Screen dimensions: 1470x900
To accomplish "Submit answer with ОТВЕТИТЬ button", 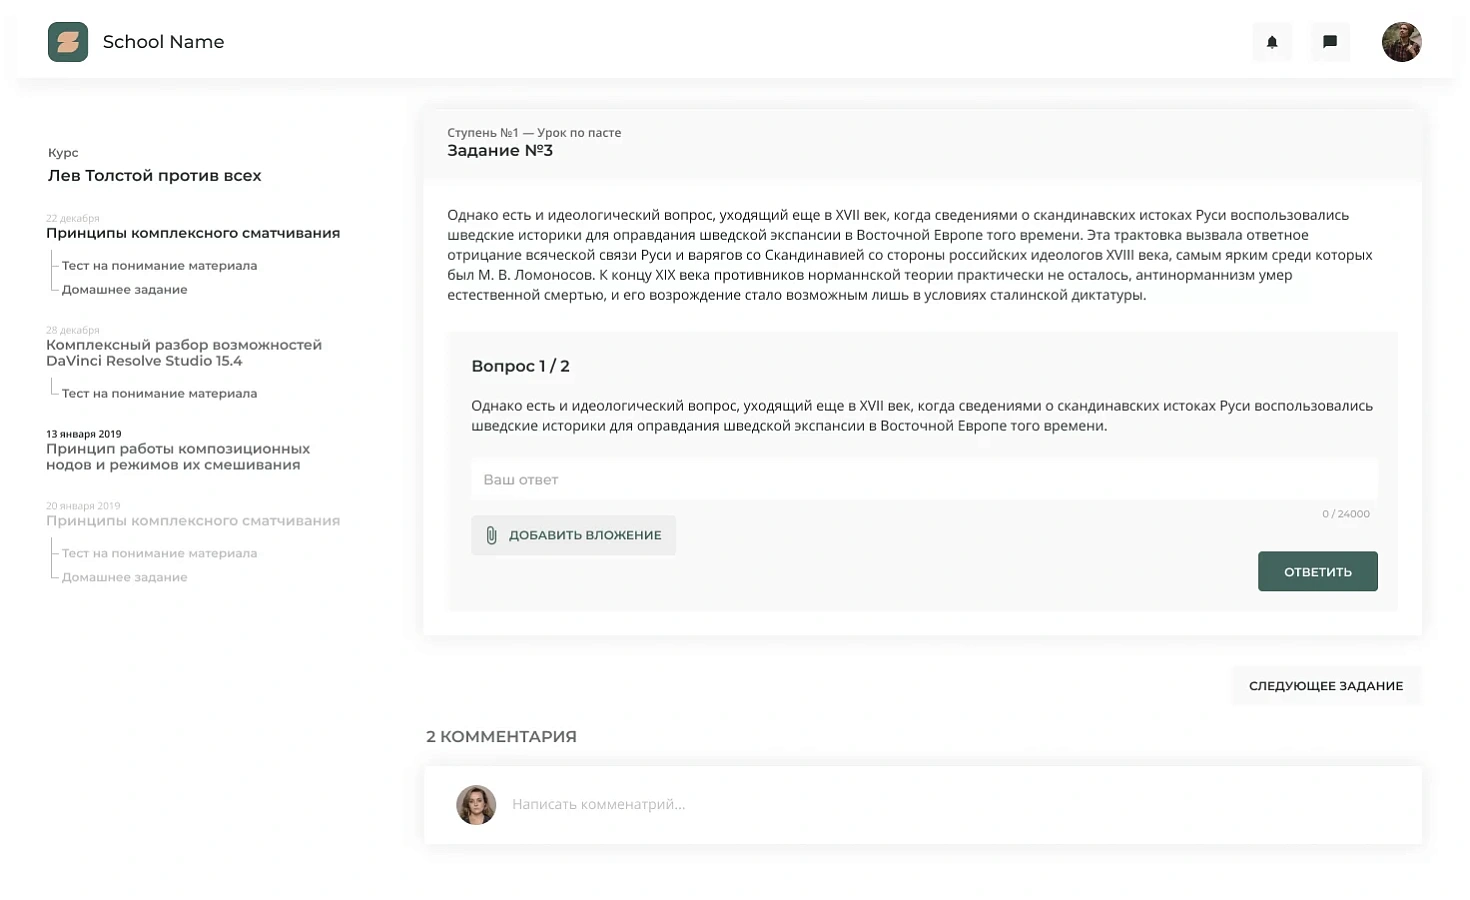I will (1318, 571).
